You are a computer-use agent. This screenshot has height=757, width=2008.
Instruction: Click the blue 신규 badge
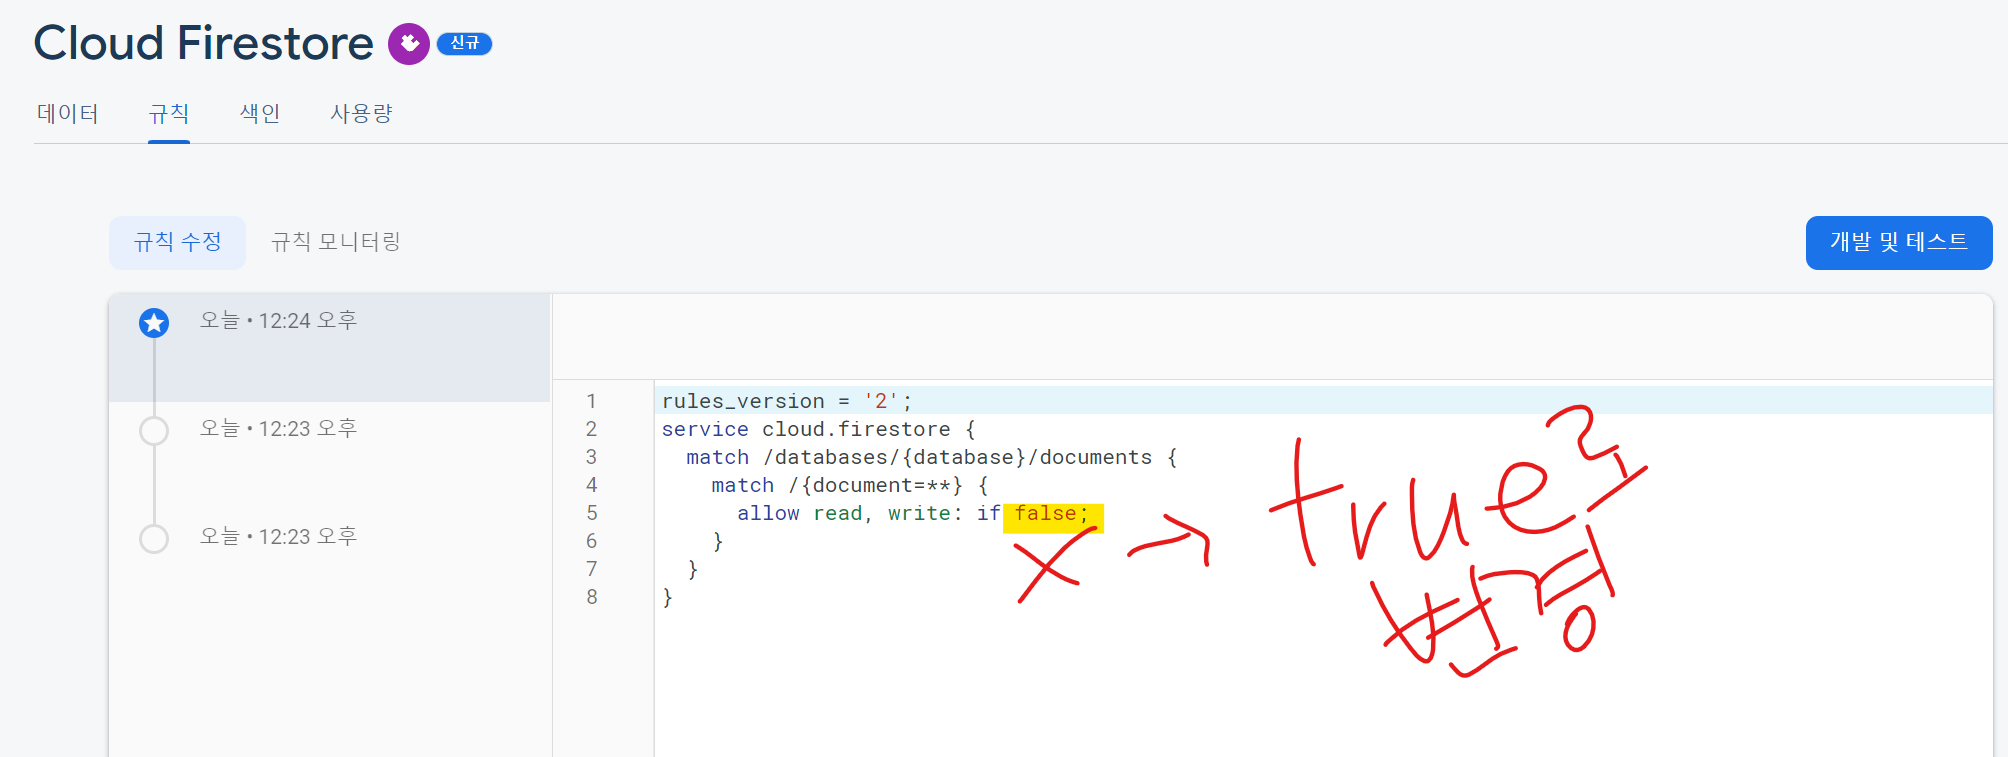pos(464,43)
